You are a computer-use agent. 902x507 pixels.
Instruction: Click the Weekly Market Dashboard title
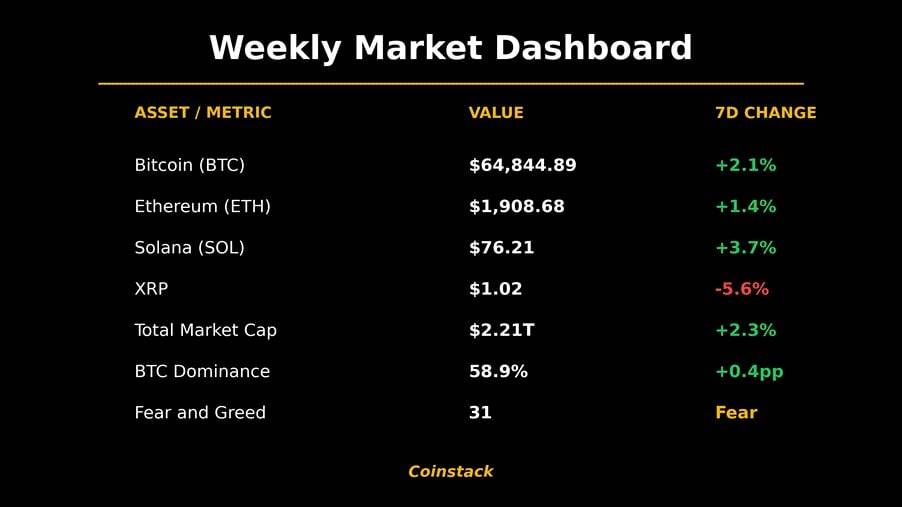tap(450, 48)
